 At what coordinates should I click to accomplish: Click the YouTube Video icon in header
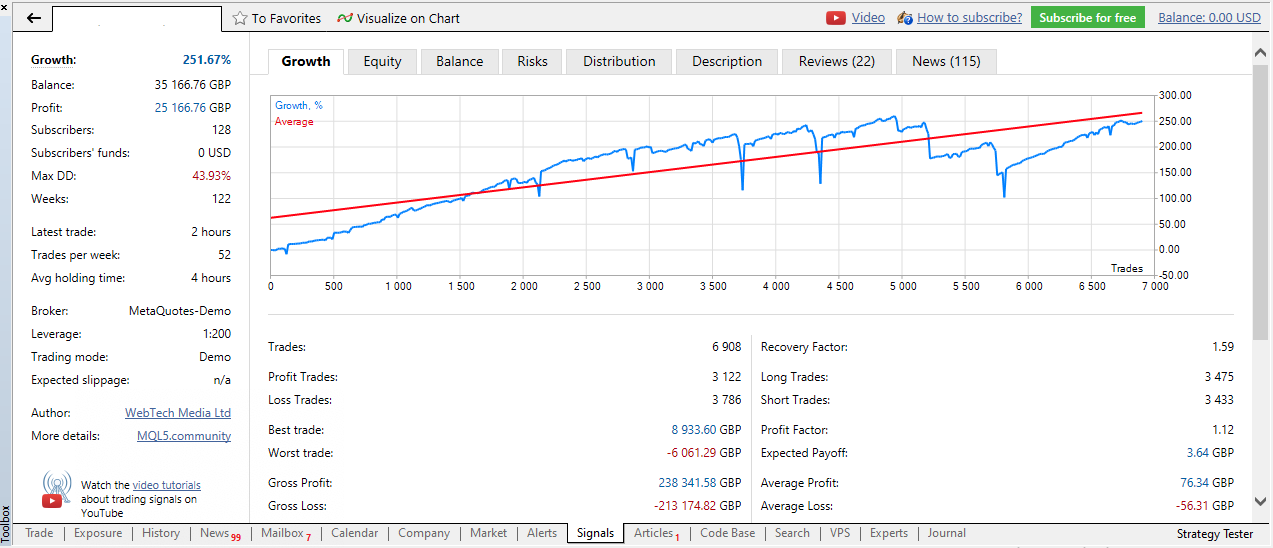pyautogui.click(x=836, y=18)
